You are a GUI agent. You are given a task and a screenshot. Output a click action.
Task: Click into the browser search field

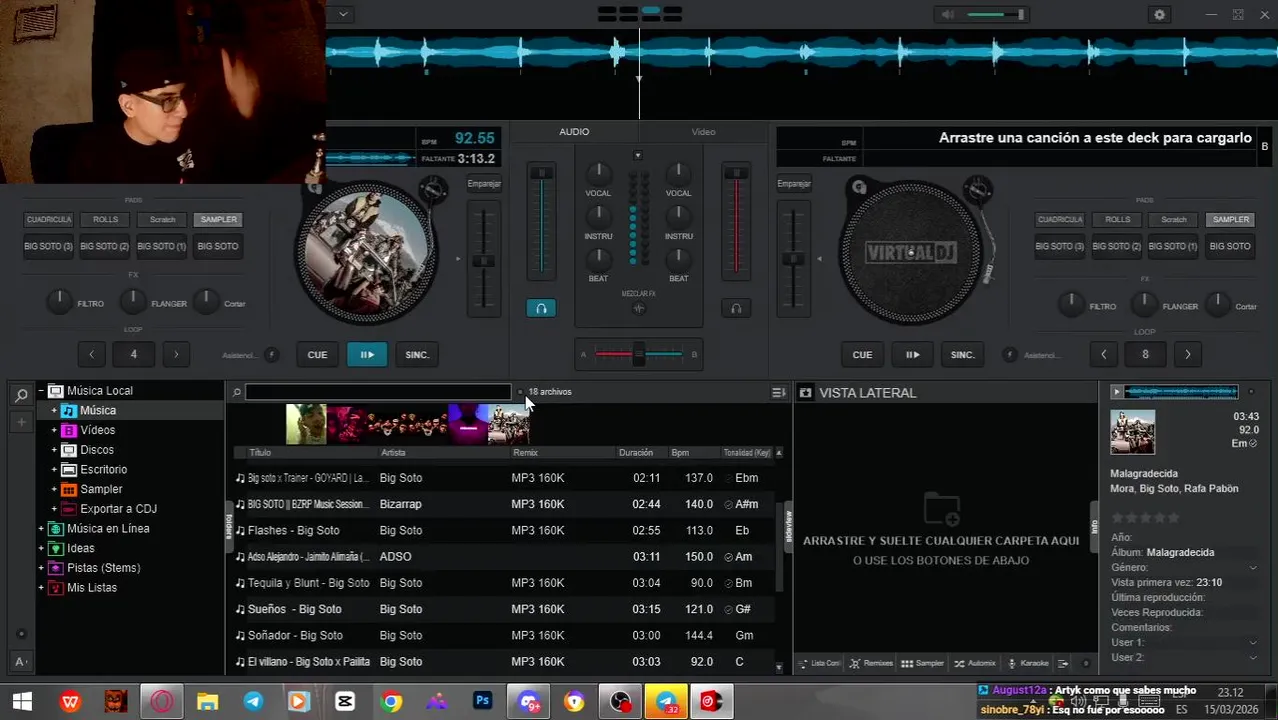(378, 392)
